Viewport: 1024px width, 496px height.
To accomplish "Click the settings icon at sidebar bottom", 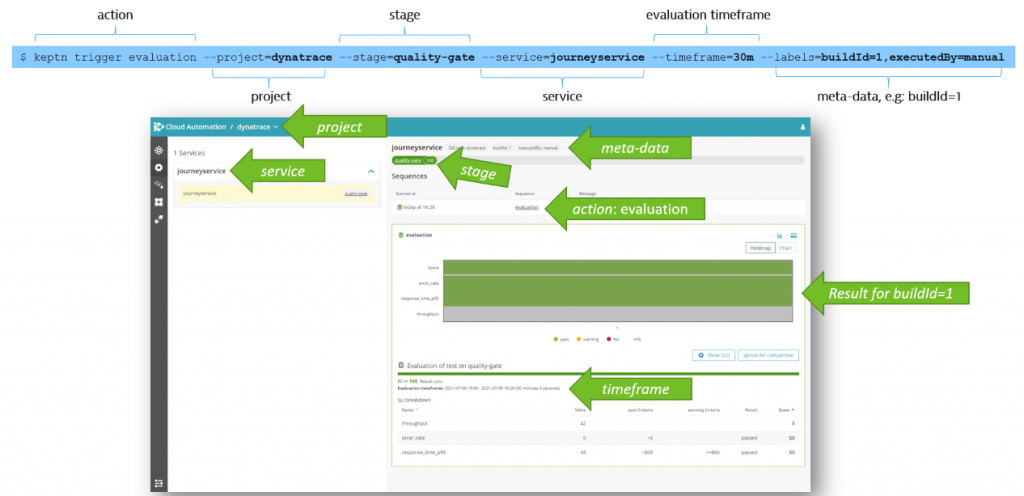I will tap(159, 483).
